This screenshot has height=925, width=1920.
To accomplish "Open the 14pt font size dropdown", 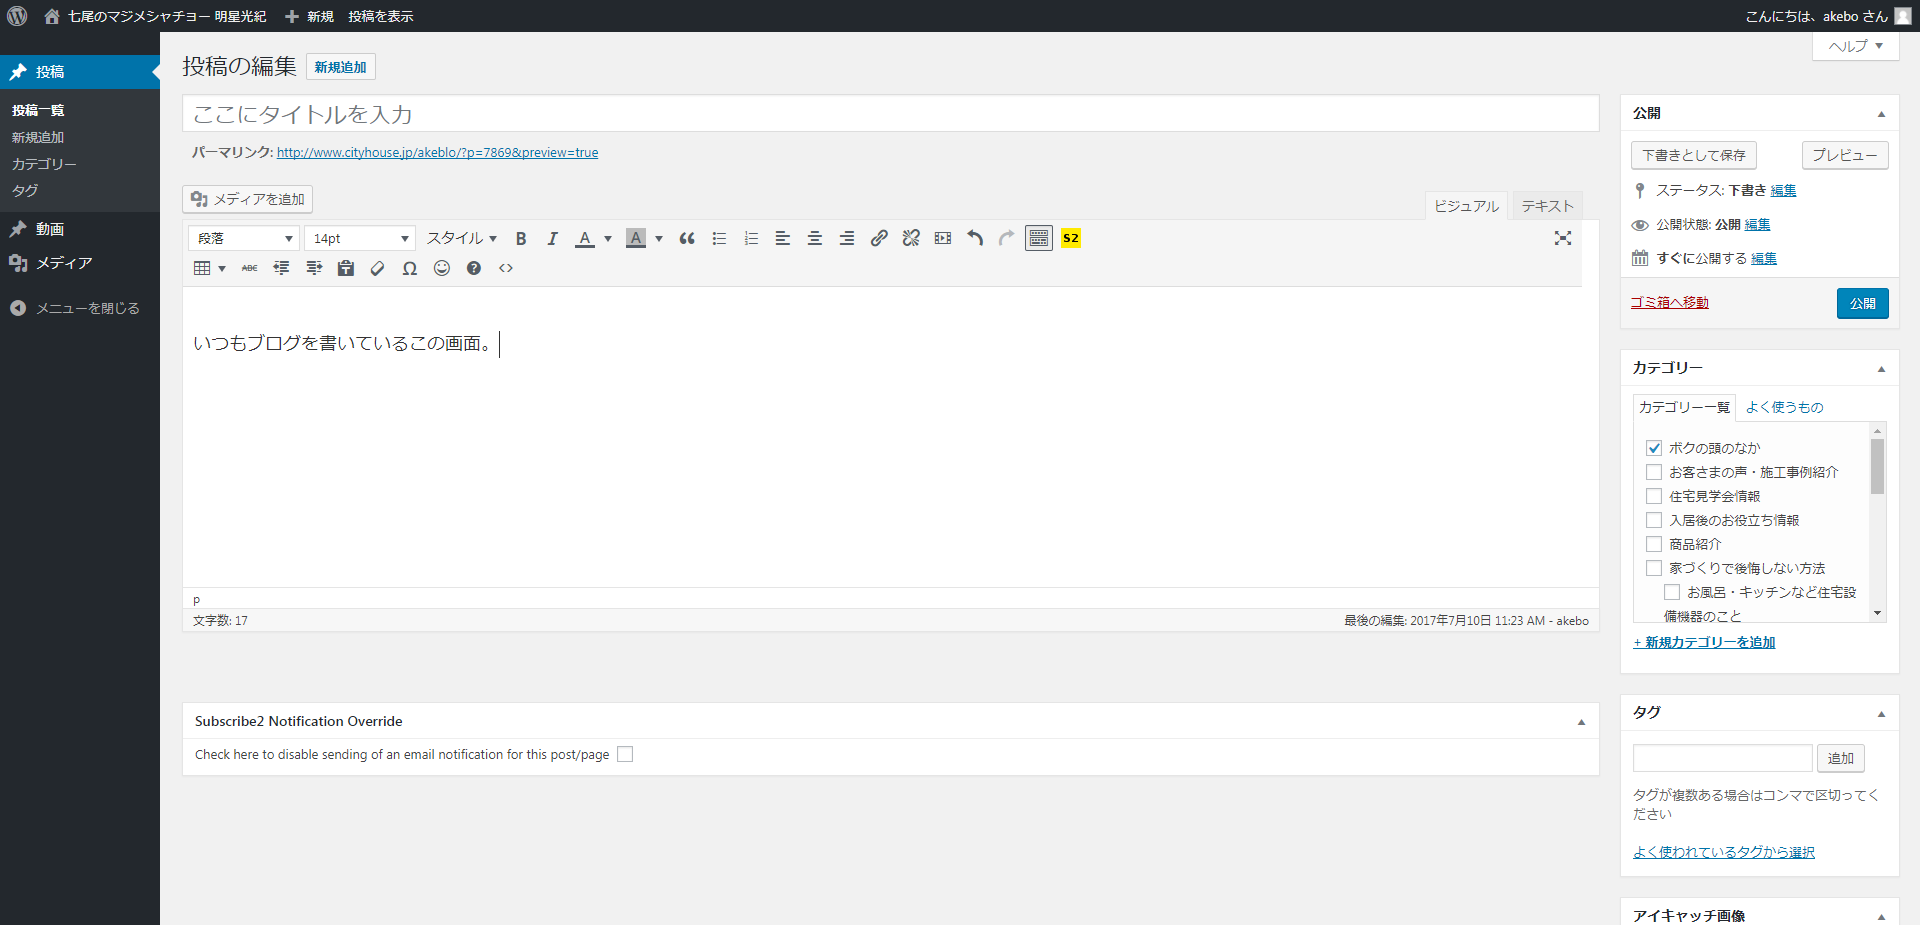I will [360, 238].
